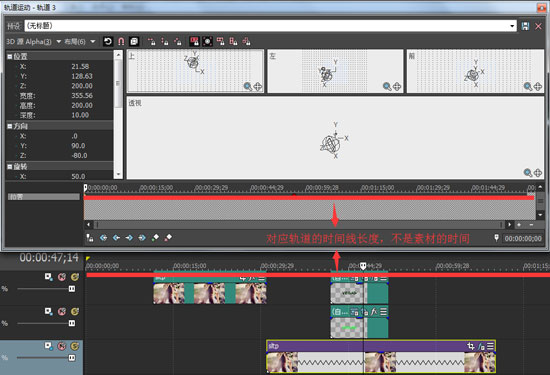
Task: Open pan/crop icon on purple sltp clip
Action: coord(471,346)
